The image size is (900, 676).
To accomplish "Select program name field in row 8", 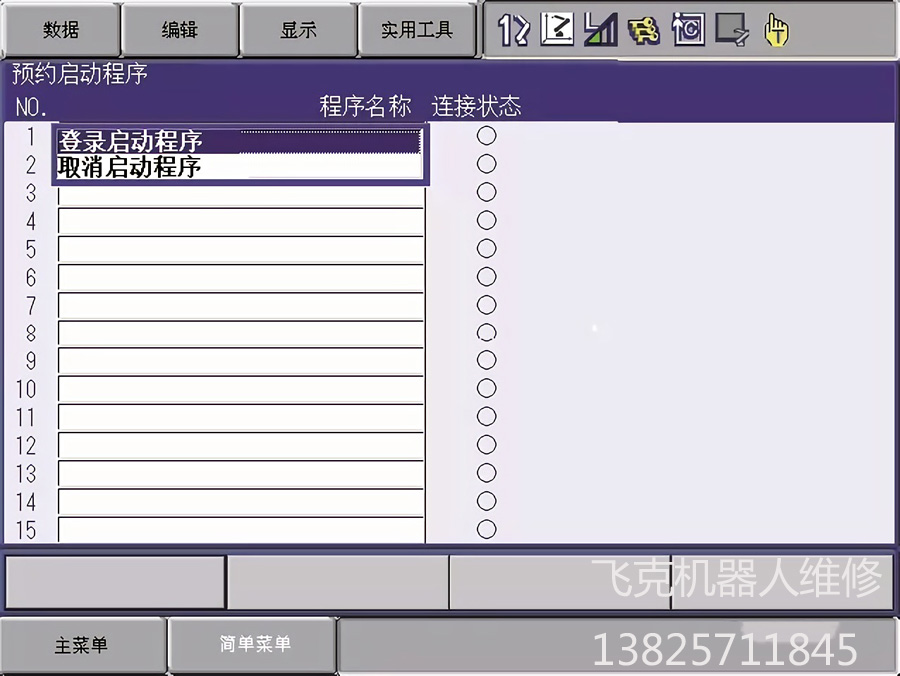I will [241, 333].
